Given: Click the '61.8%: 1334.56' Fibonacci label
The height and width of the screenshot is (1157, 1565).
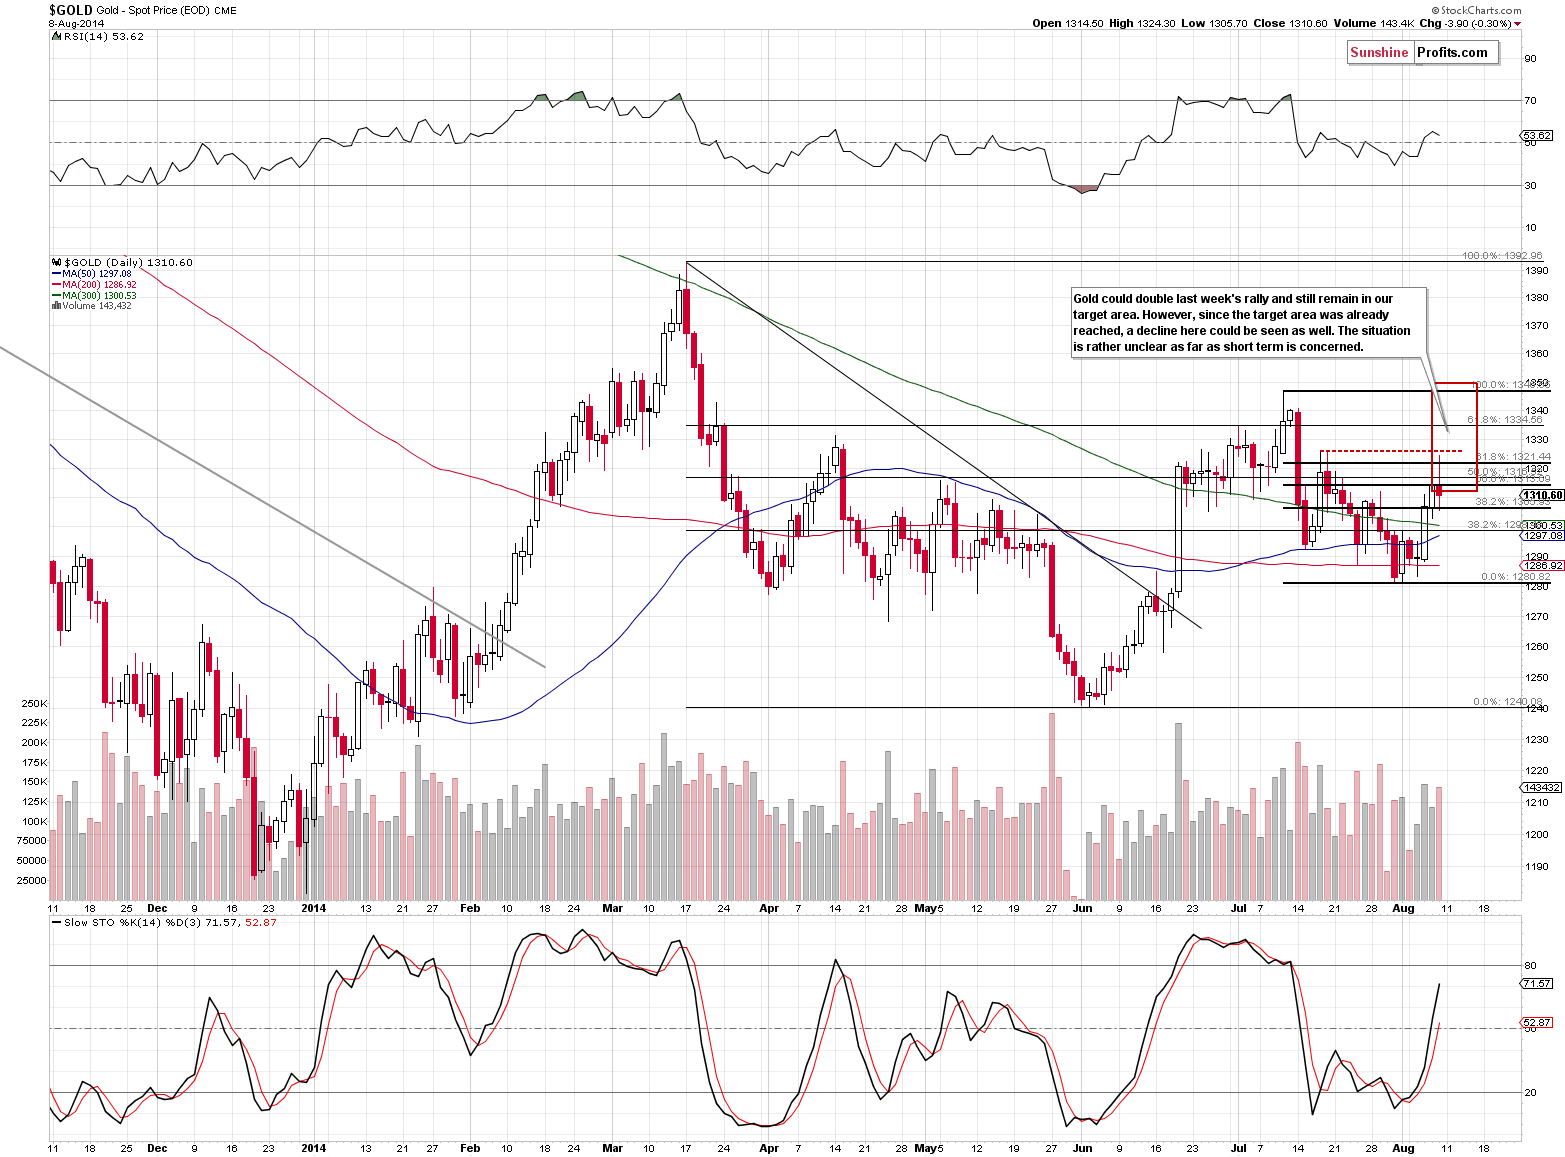Looking at the screenshot, I should [x=1505, y=420].
